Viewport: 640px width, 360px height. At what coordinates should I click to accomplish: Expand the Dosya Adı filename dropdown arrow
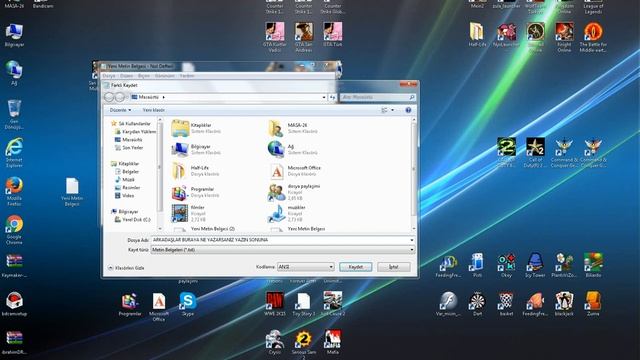click(x=411, y=240)
